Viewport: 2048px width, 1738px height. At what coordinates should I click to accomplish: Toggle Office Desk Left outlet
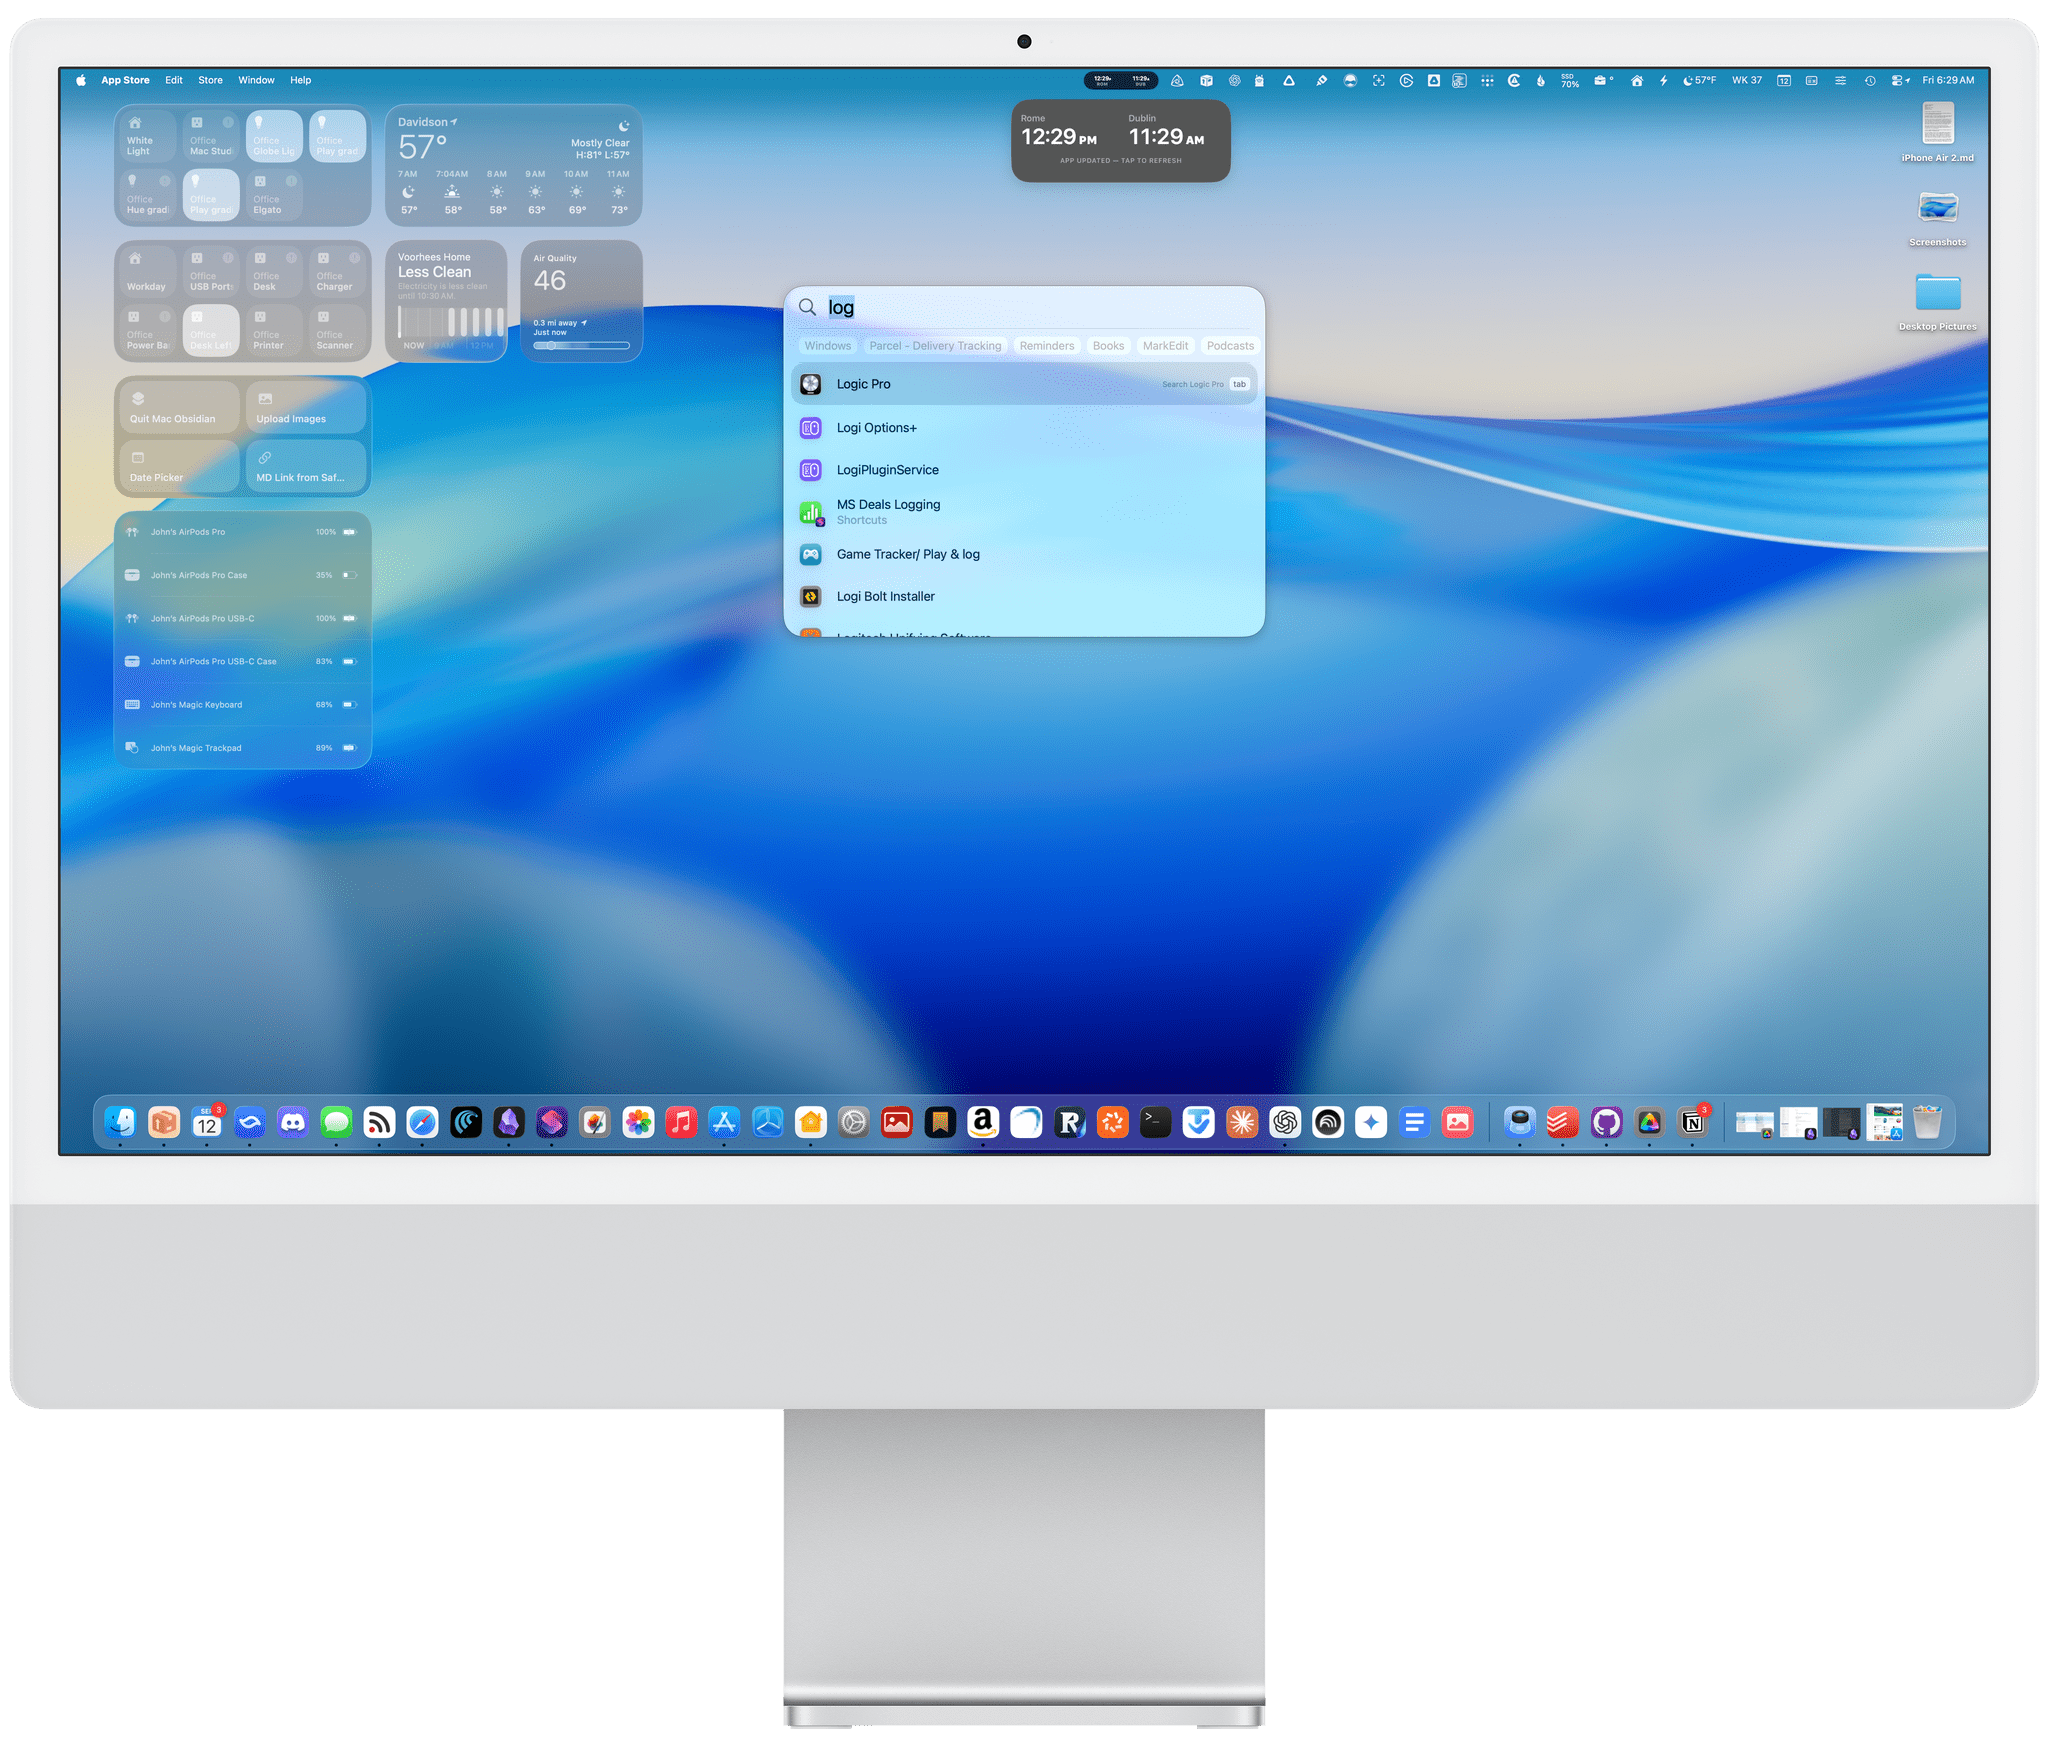[211, 330]
